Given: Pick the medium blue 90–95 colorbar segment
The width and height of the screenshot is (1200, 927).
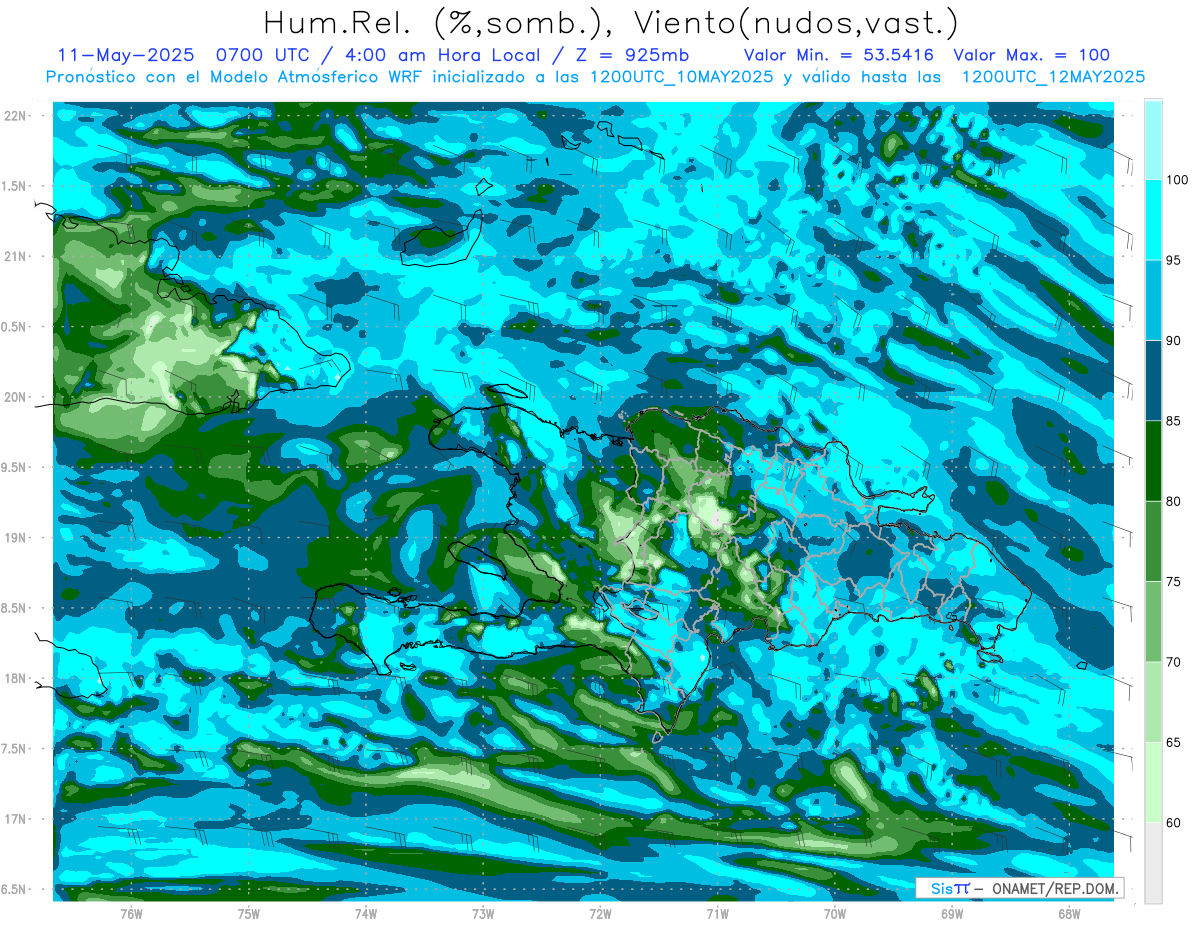Looking at the screenshot, I should [1153, 300].
